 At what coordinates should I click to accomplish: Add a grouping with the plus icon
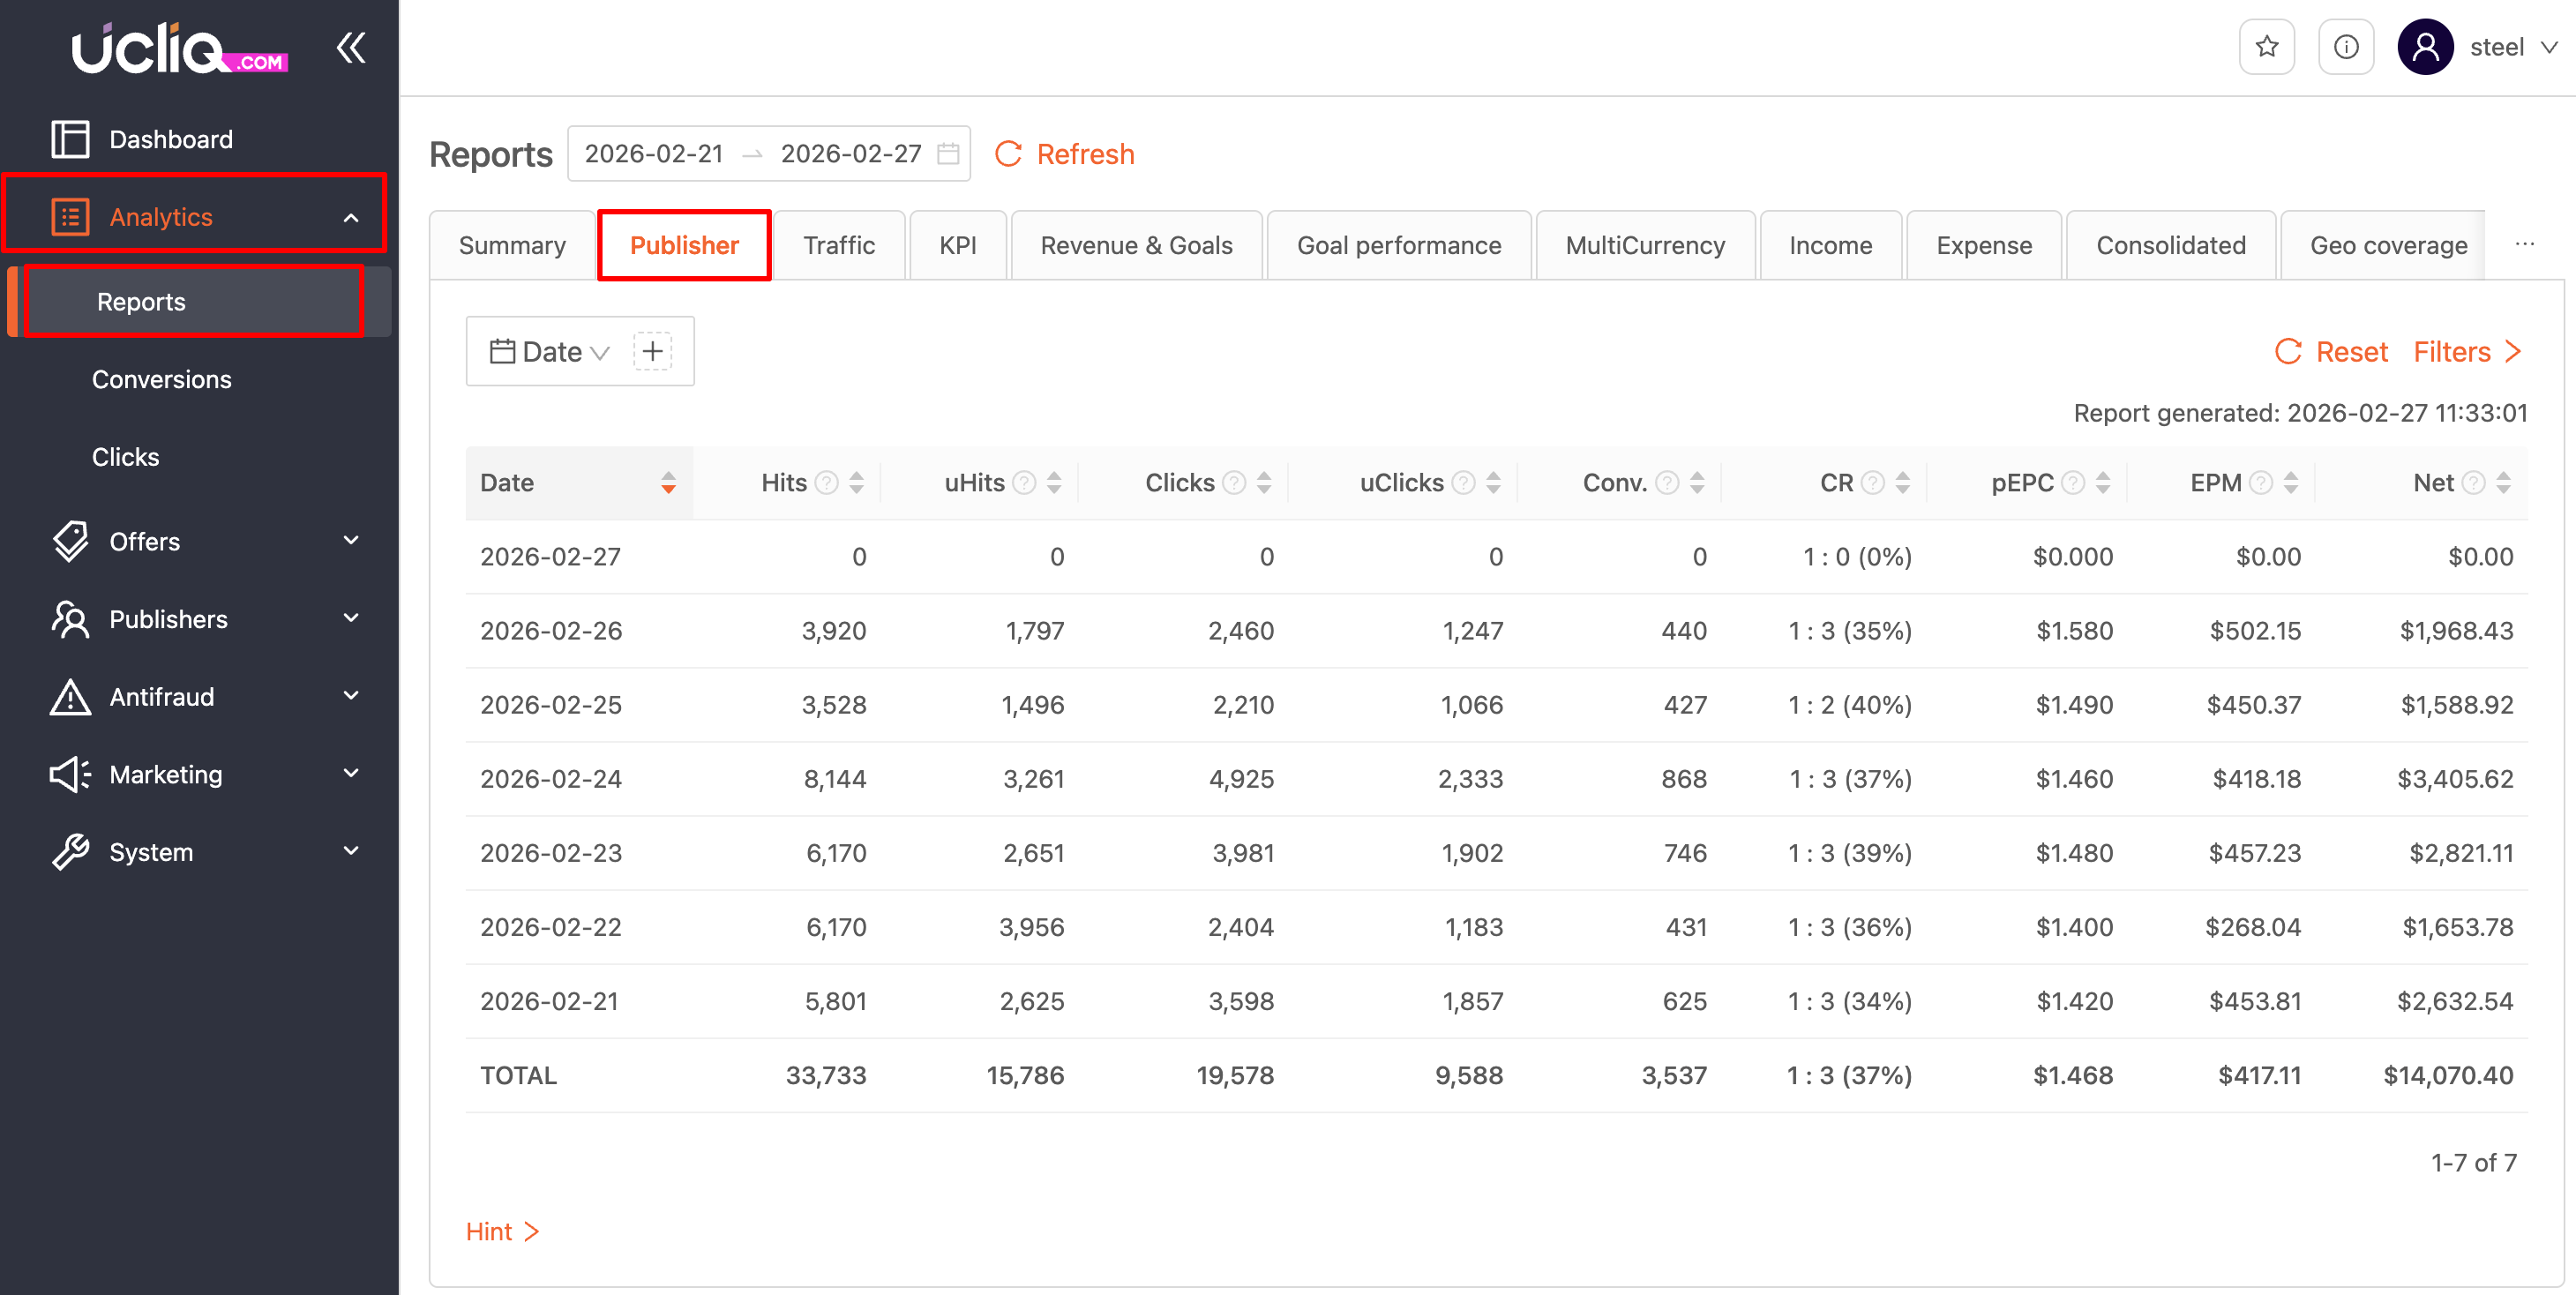tap(652, 352)
